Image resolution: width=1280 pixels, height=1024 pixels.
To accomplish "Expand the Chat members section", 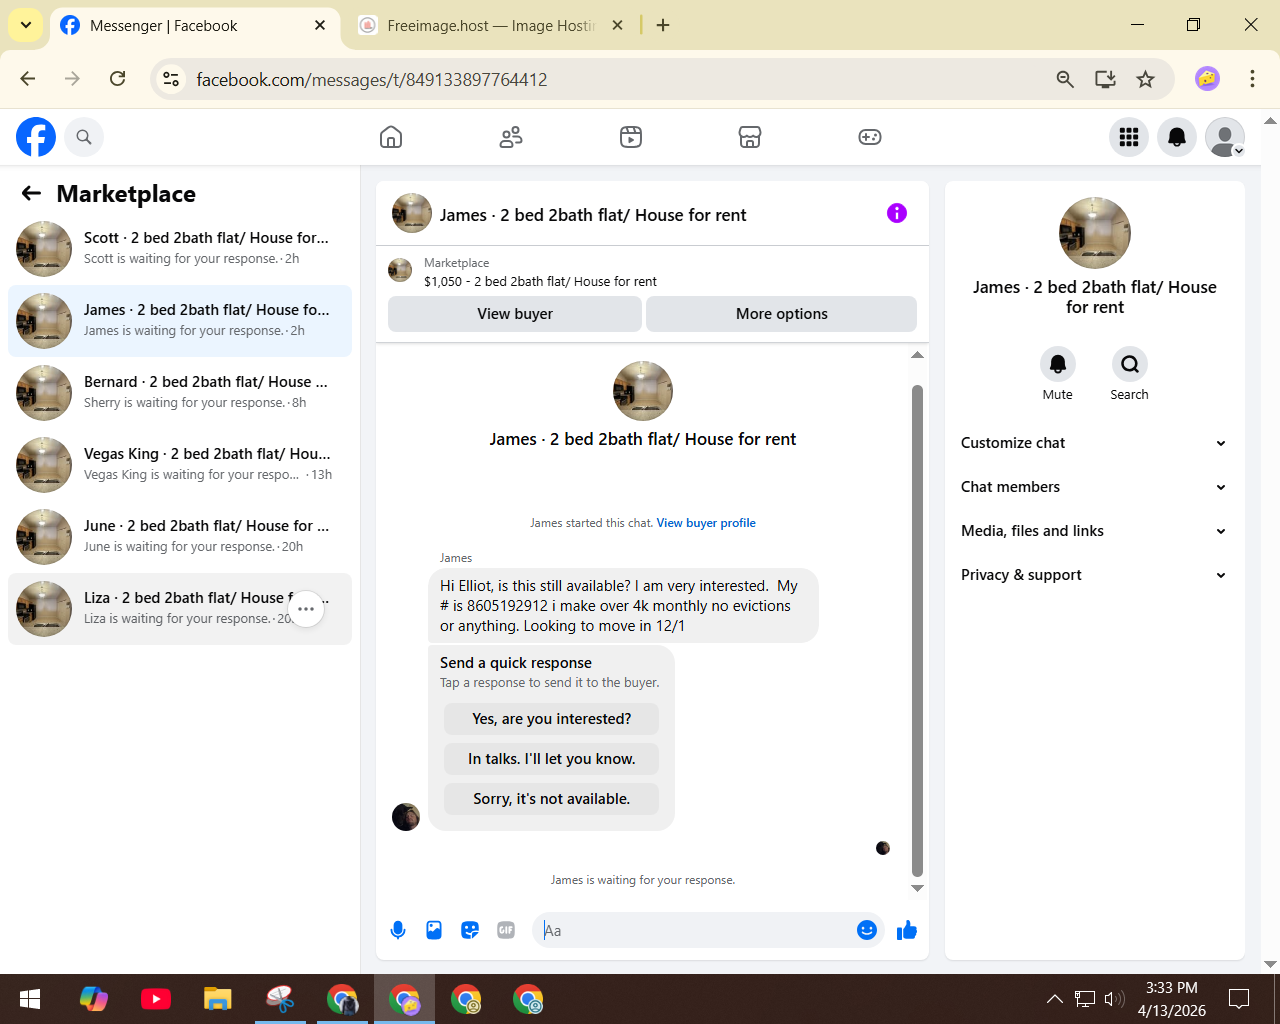I will click(x=1094, y=487).
